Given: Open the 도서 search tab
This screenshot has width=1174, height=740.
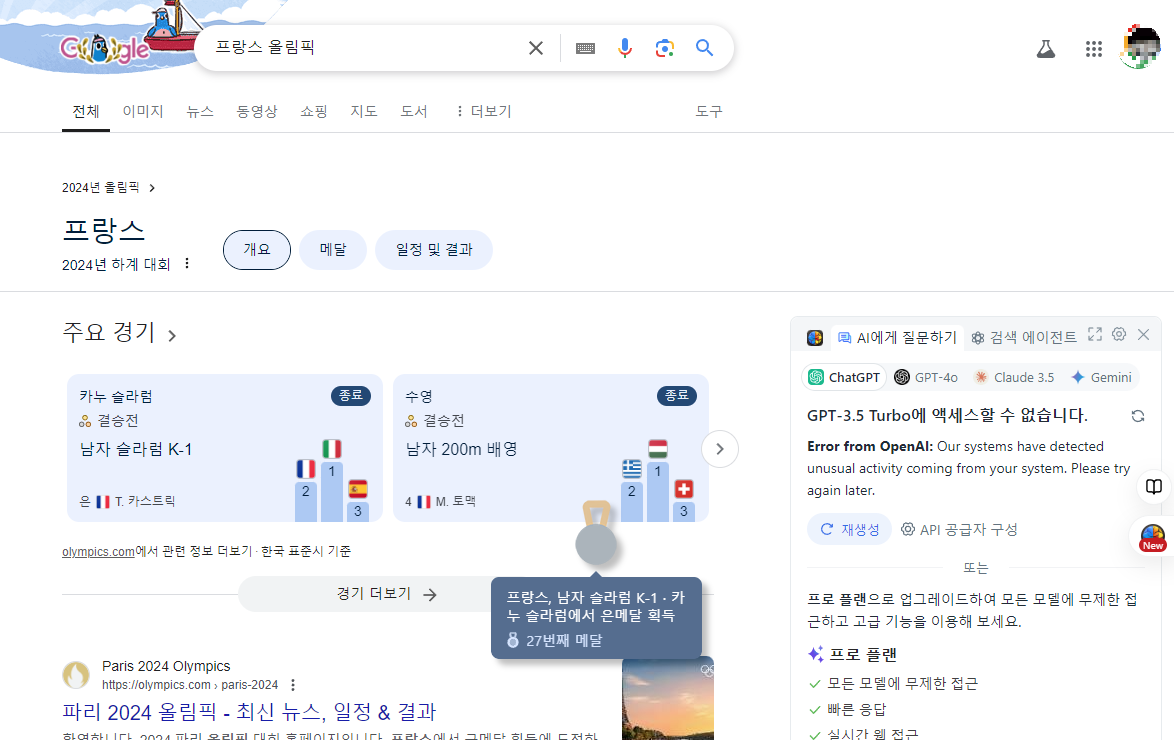Looking at the screenshot, I should point(413,112).
